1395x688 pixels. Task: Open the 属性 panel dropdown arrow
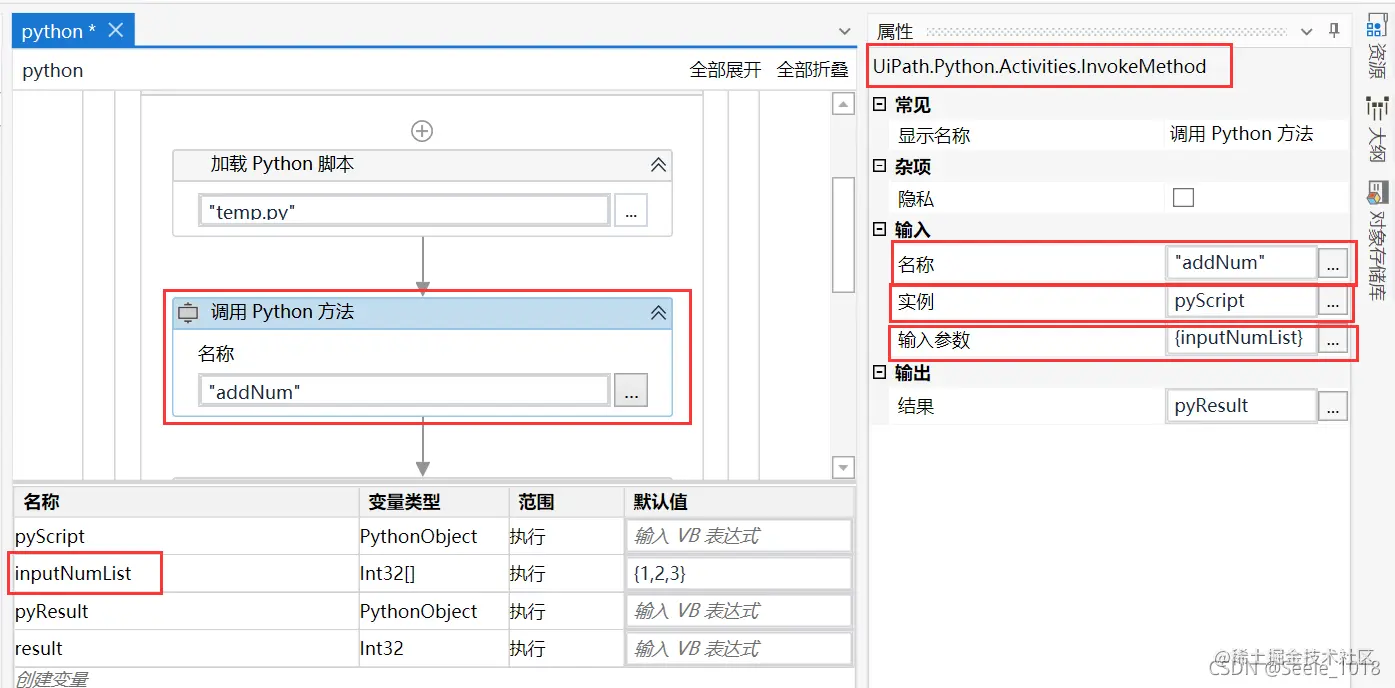coord(1306,30)
